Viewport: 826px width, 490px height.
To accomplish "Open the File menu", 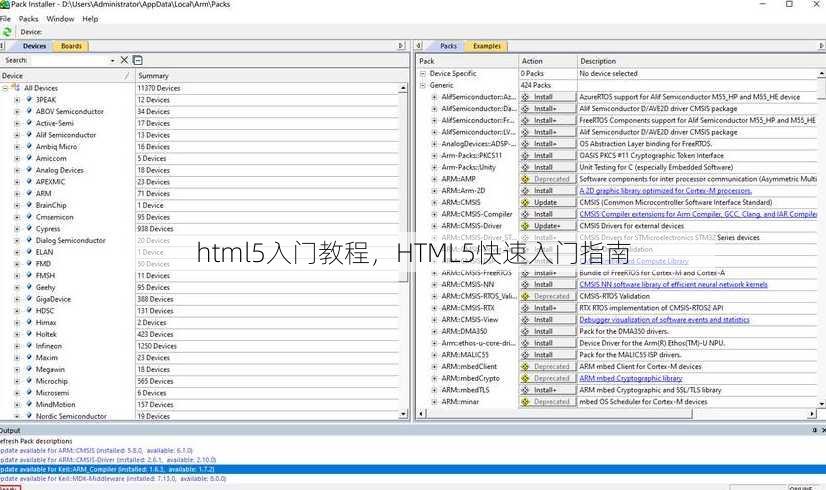I will [5, 18].
